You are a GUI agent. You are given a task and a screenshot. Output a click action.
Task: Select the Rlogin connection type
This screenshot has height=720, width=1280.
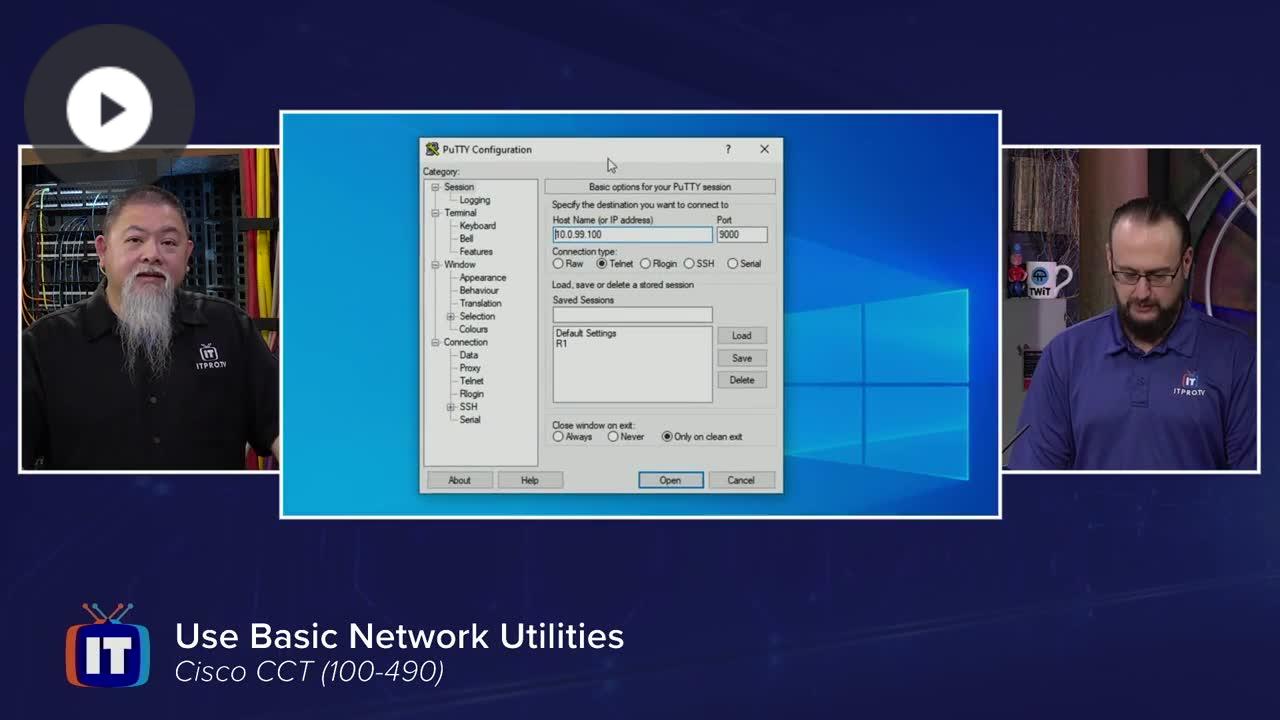tap(645, 264)
